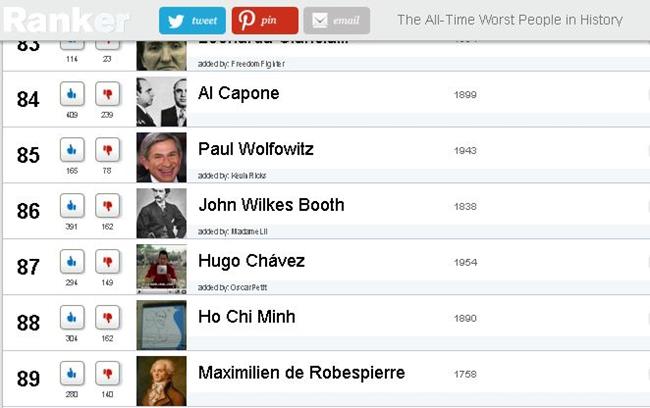The height and width of the screenshot is (408, 650).
Task: Share list using Pinterest pin button
Action: tap(265, 20)
